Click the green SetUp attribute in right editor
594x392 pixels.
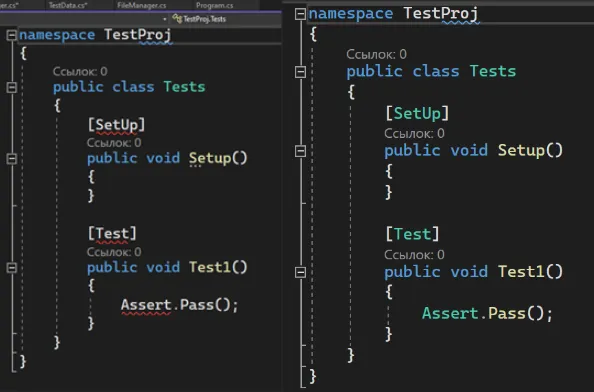pos(417,113)
